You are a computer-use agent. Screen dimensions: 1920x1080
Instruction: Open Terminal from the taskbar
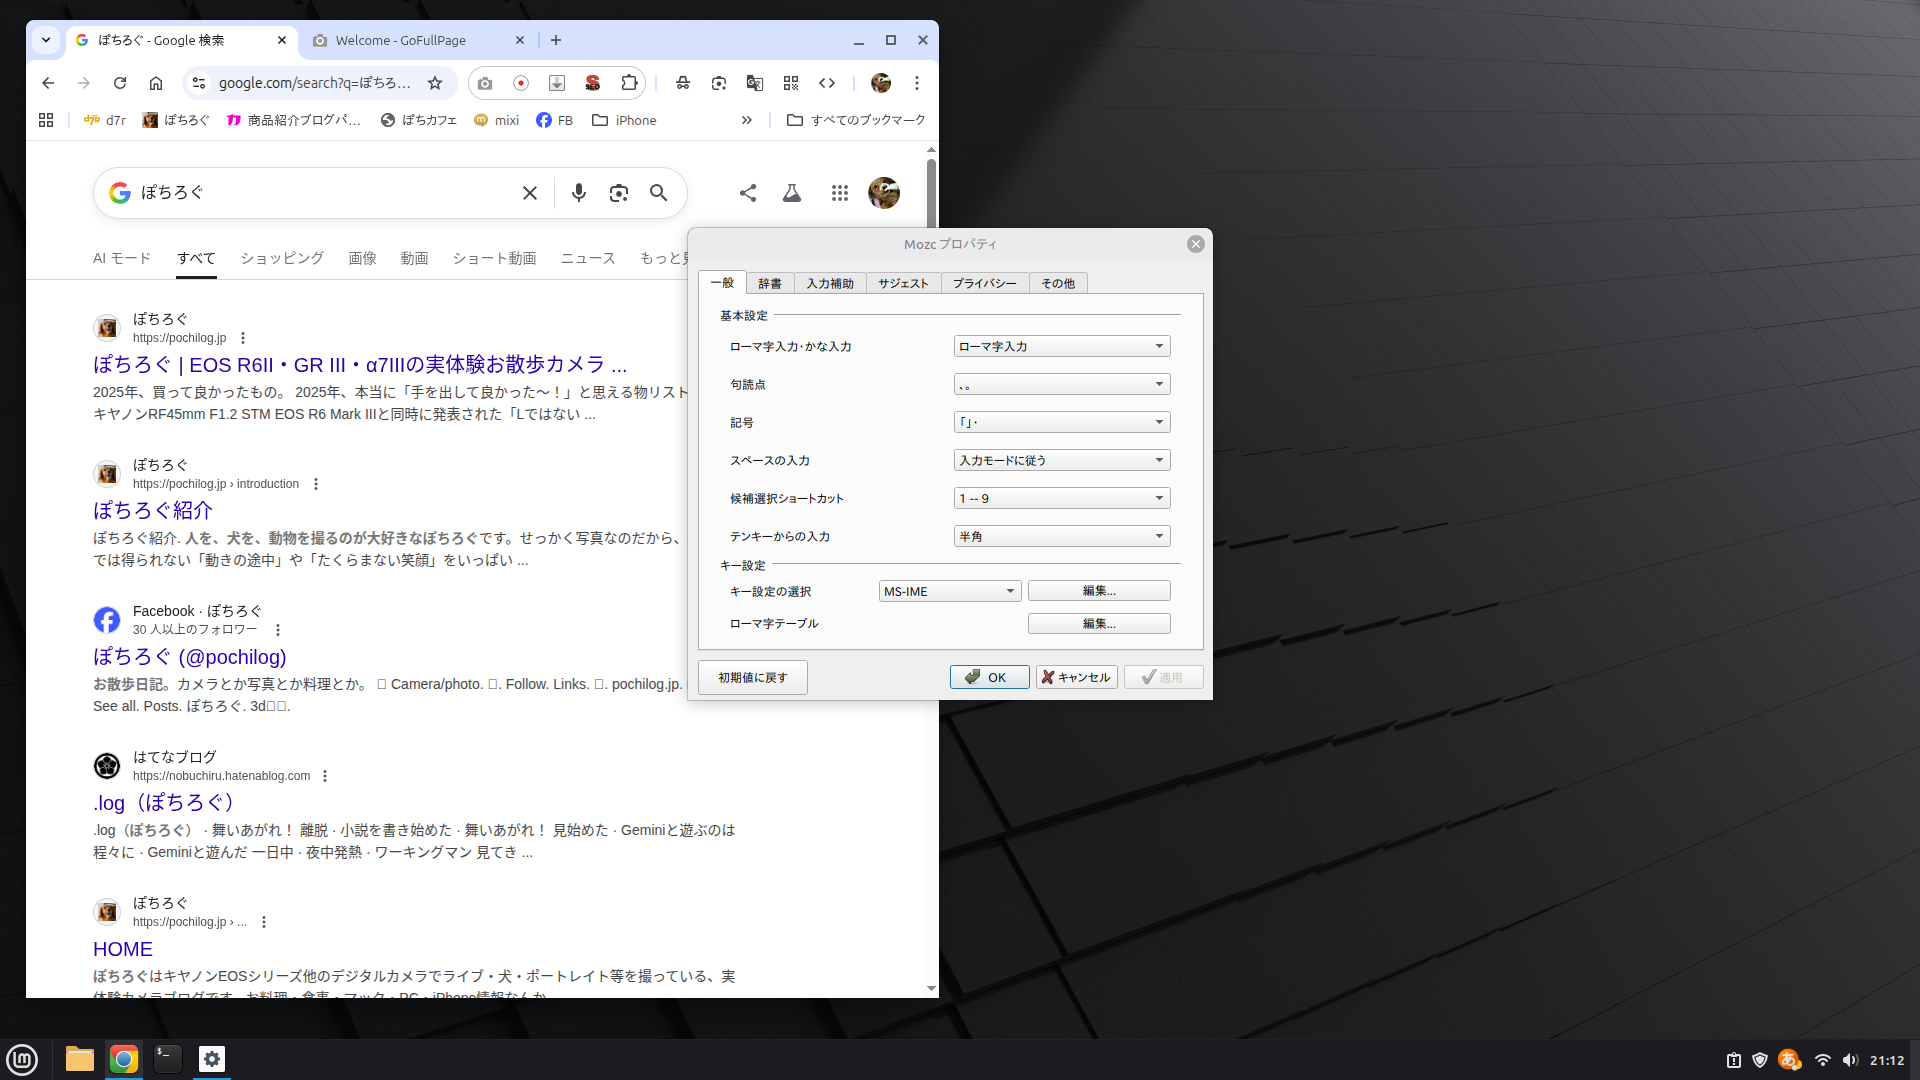167,1059
